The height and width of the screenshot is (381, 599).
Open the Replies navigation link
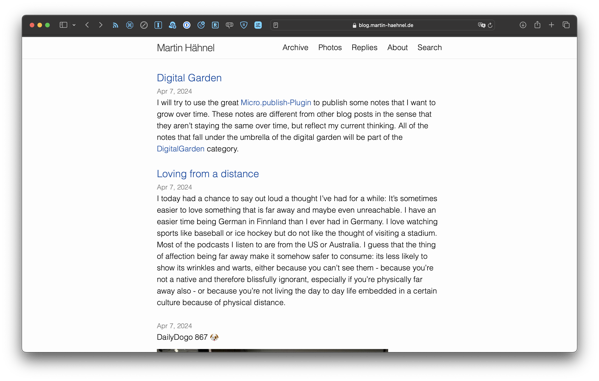[x=364, y=47]
